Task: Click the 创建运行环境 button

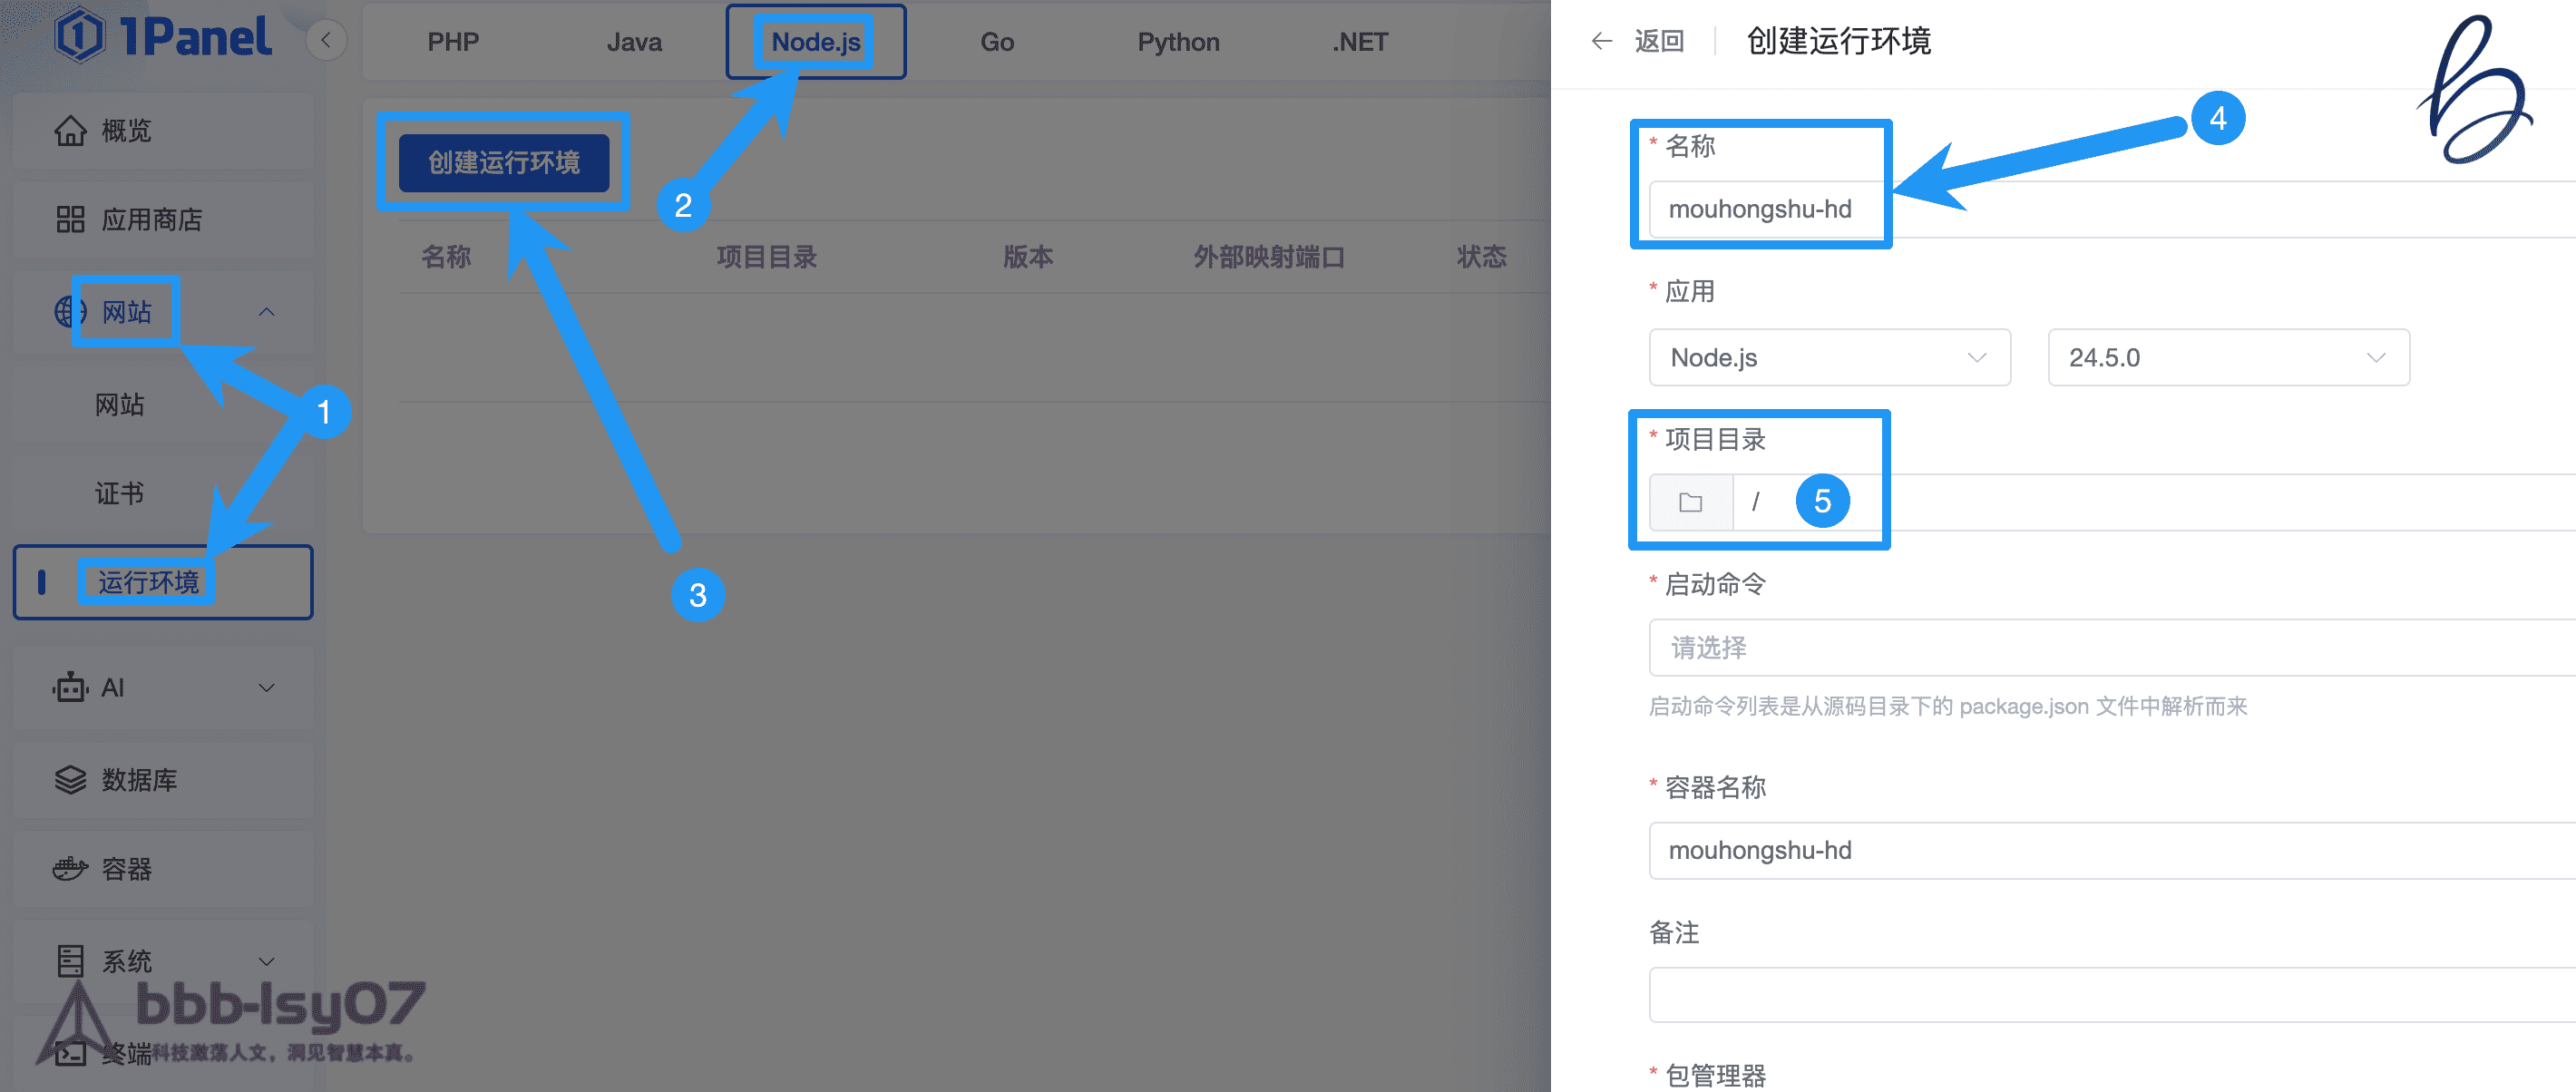Action: click(503, 163)
